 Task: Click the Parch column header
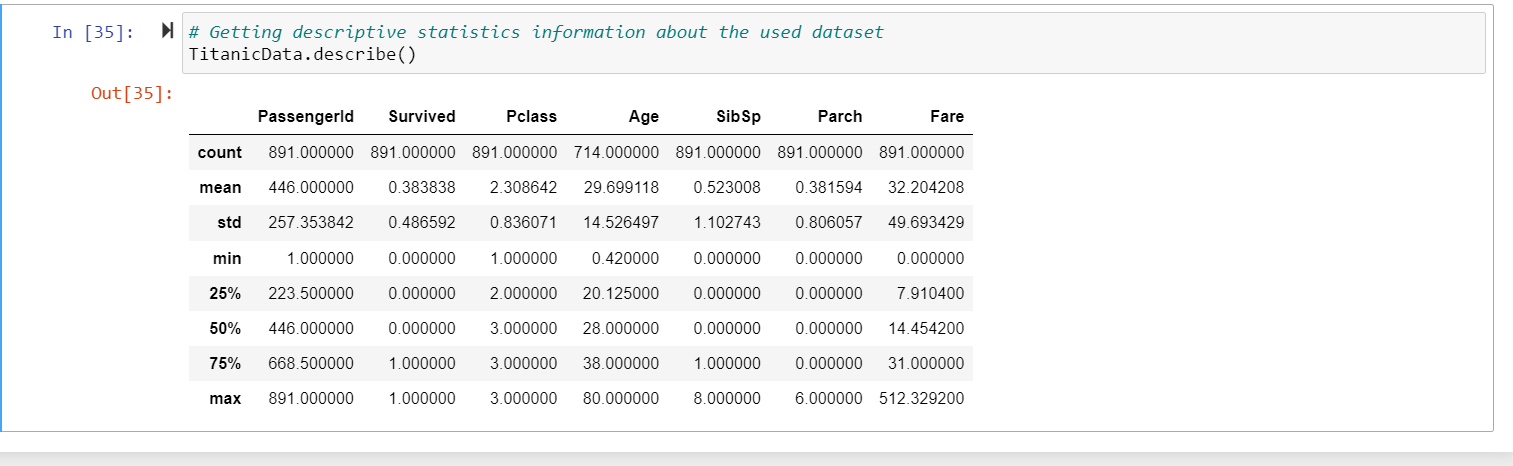click(x=840, y=116)
